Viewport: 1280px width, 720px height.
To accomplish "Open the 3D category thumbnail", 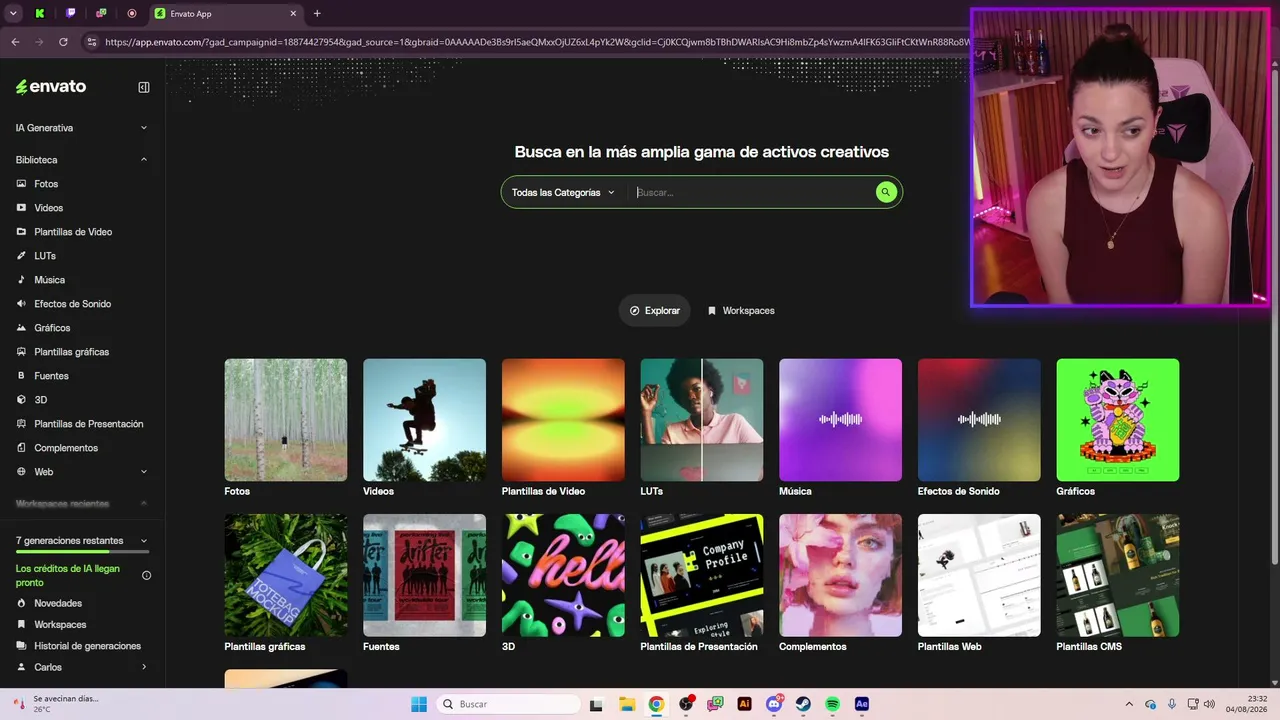I will pyautogui.click(x=563, y=575).
